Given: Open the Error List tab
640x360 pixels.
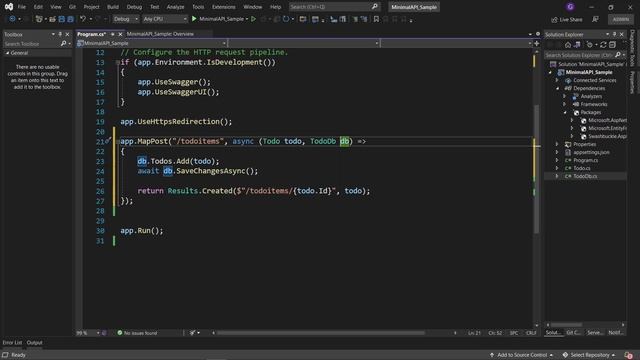Looking at the screenshot, I should click(x=12, y=342).
